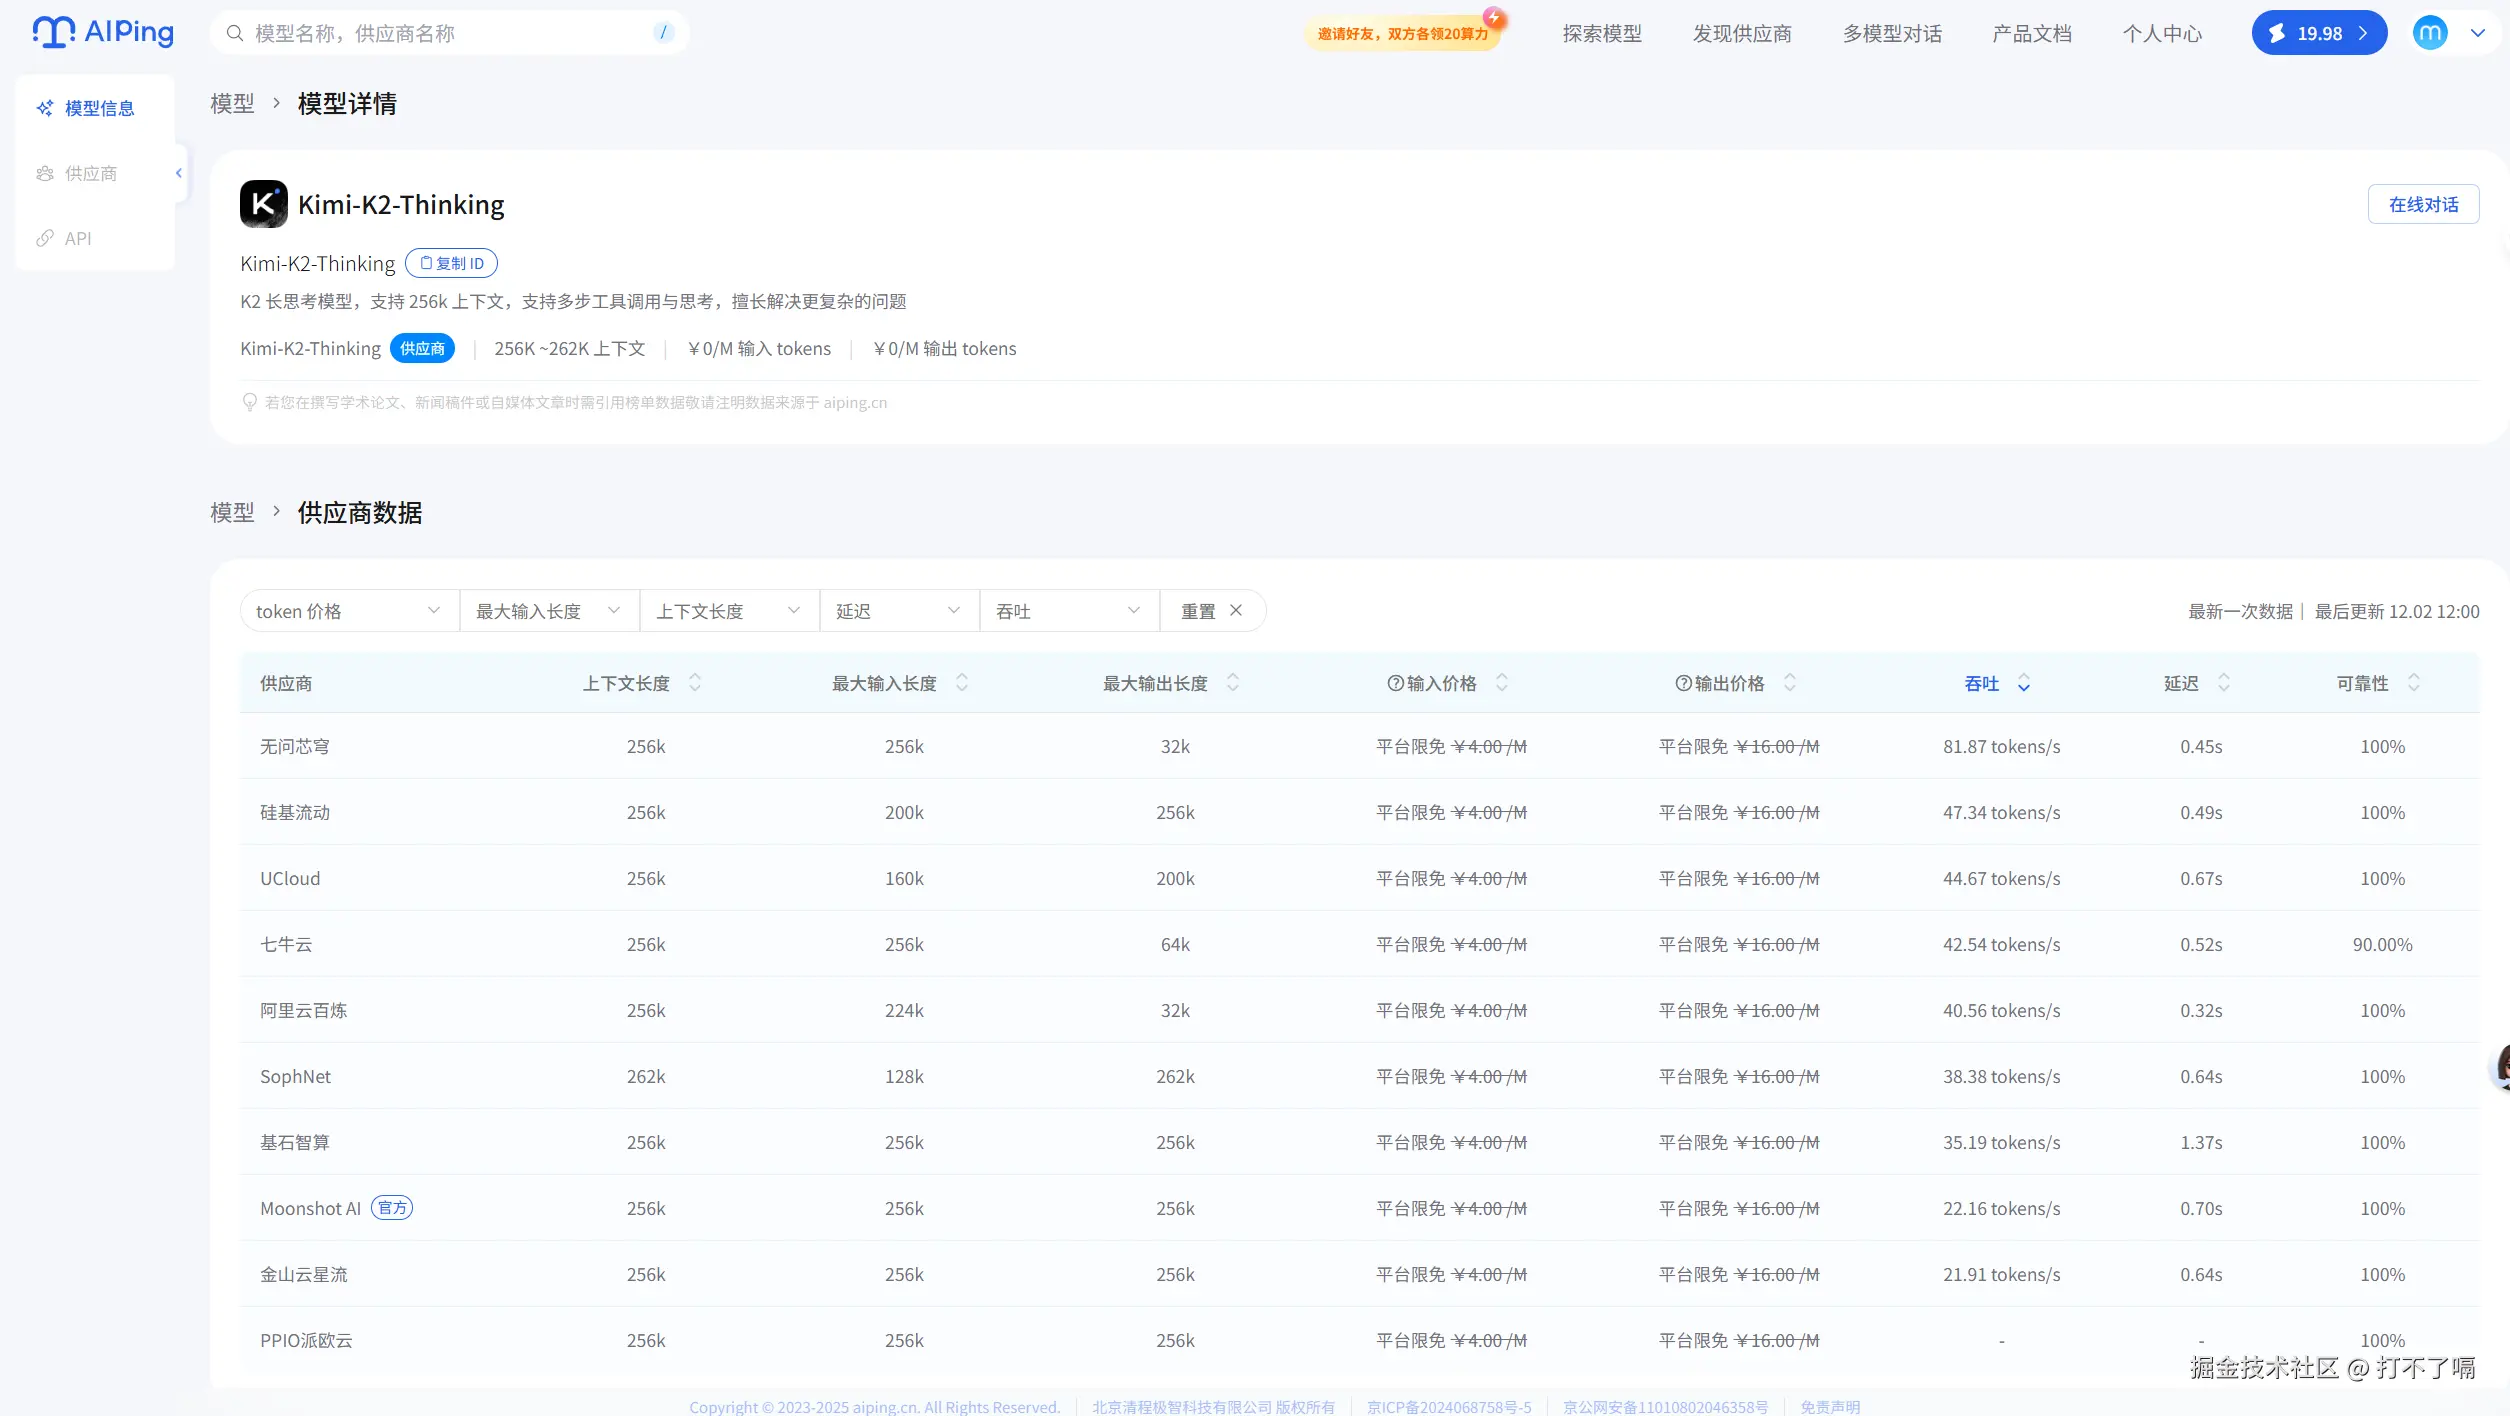Screen dimensions: 2510x1416
Task: Click the 在线对话 button
Action: 2423,204
